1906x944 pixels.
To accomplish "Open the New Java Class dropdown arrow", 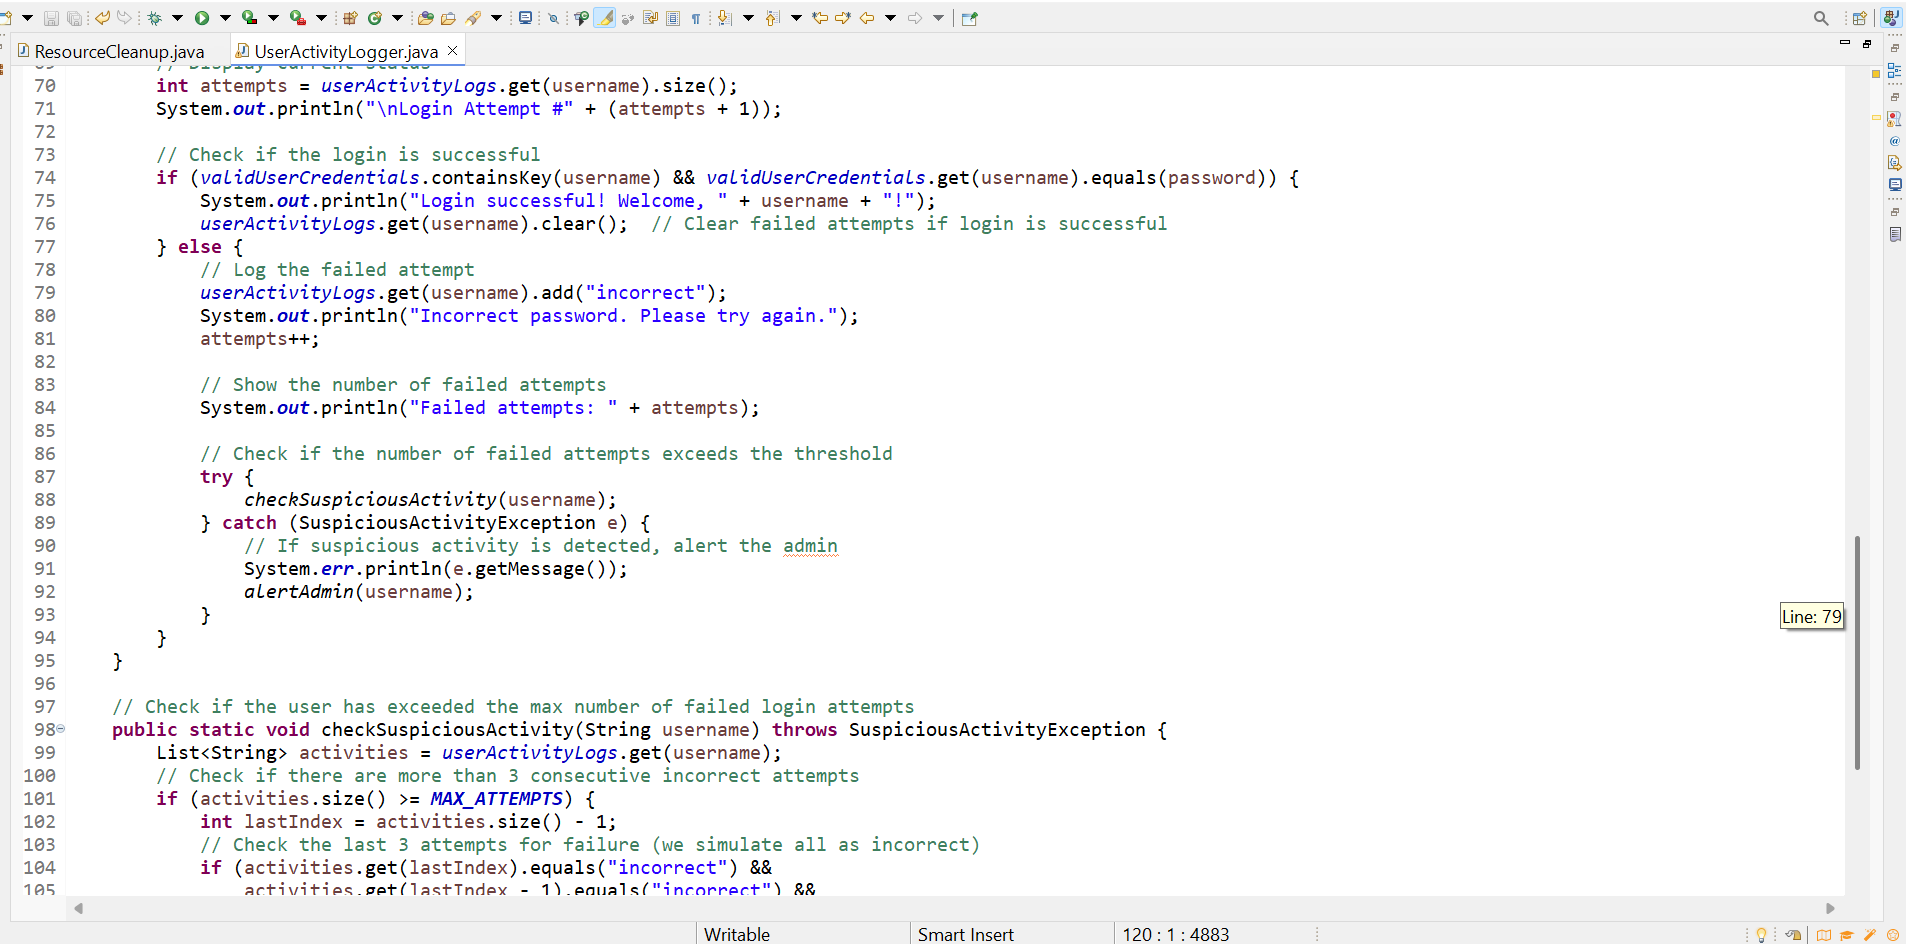I will (x=397, y=18).
